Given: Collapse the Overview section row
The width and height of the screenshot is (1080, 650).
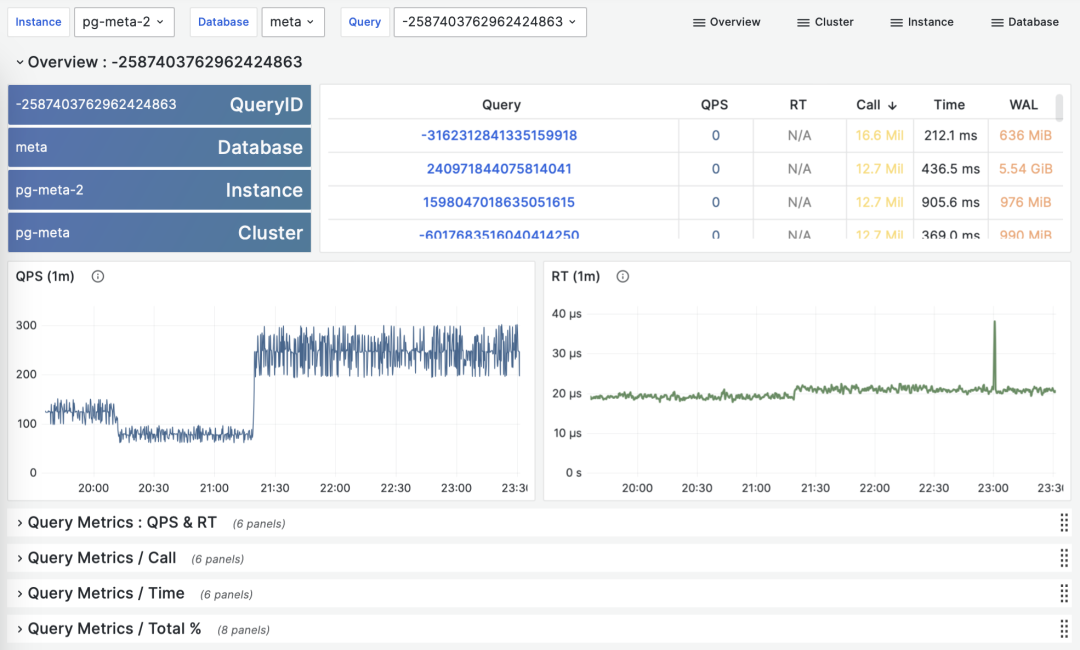Looking at the screenshot, I should [20, 62].
